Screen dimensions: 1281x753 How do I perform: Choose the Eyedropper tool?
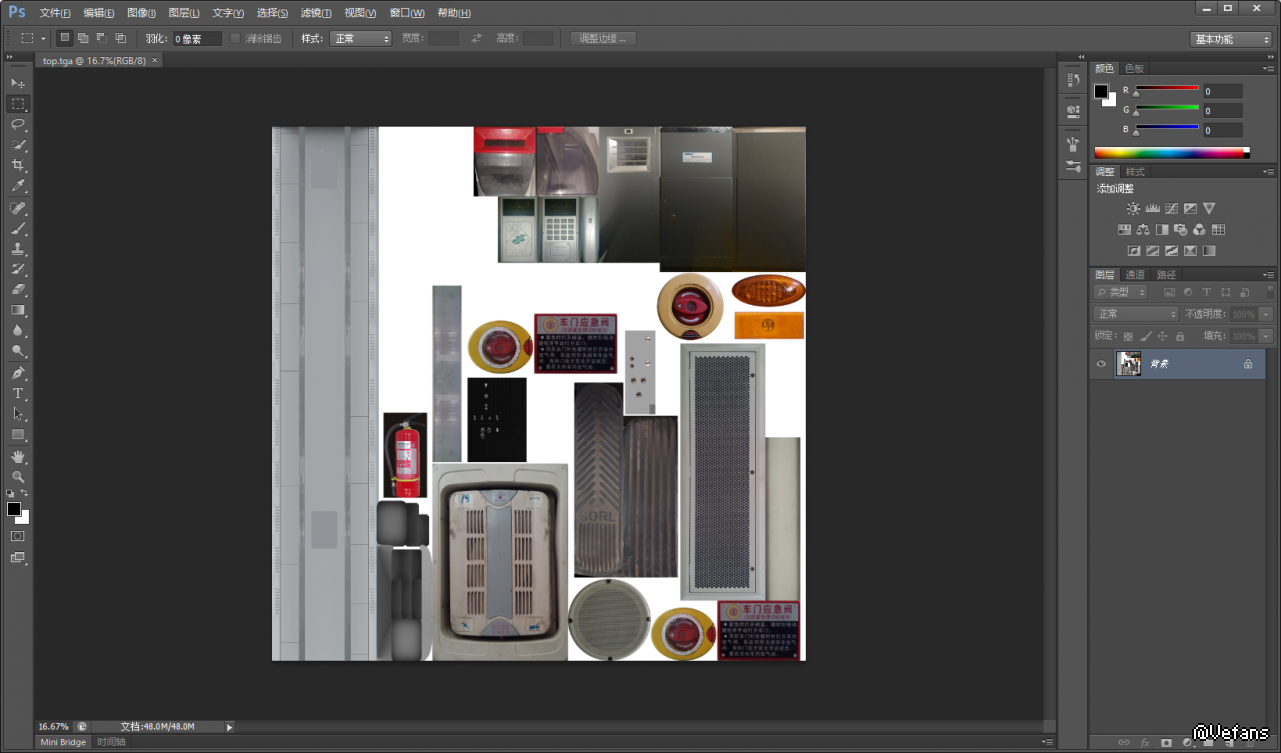tap(18, 186)
